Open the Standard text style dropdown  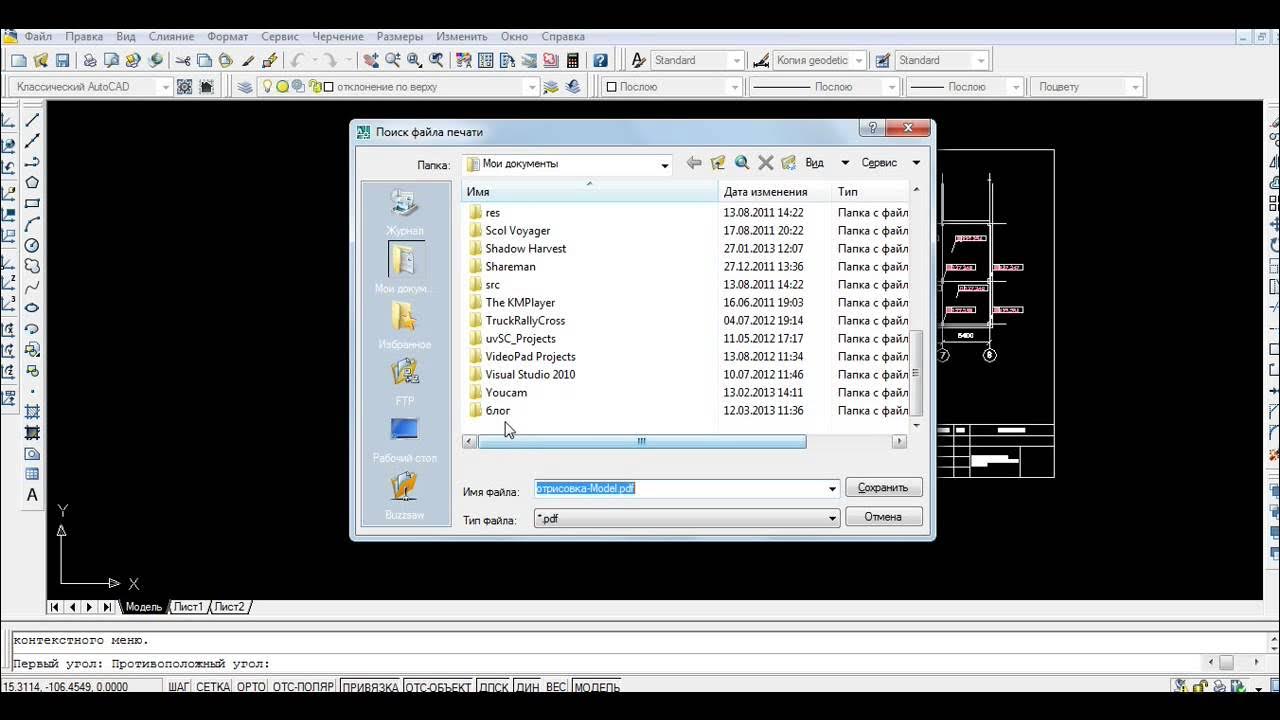pyautogui.click(x=737, y=61)
